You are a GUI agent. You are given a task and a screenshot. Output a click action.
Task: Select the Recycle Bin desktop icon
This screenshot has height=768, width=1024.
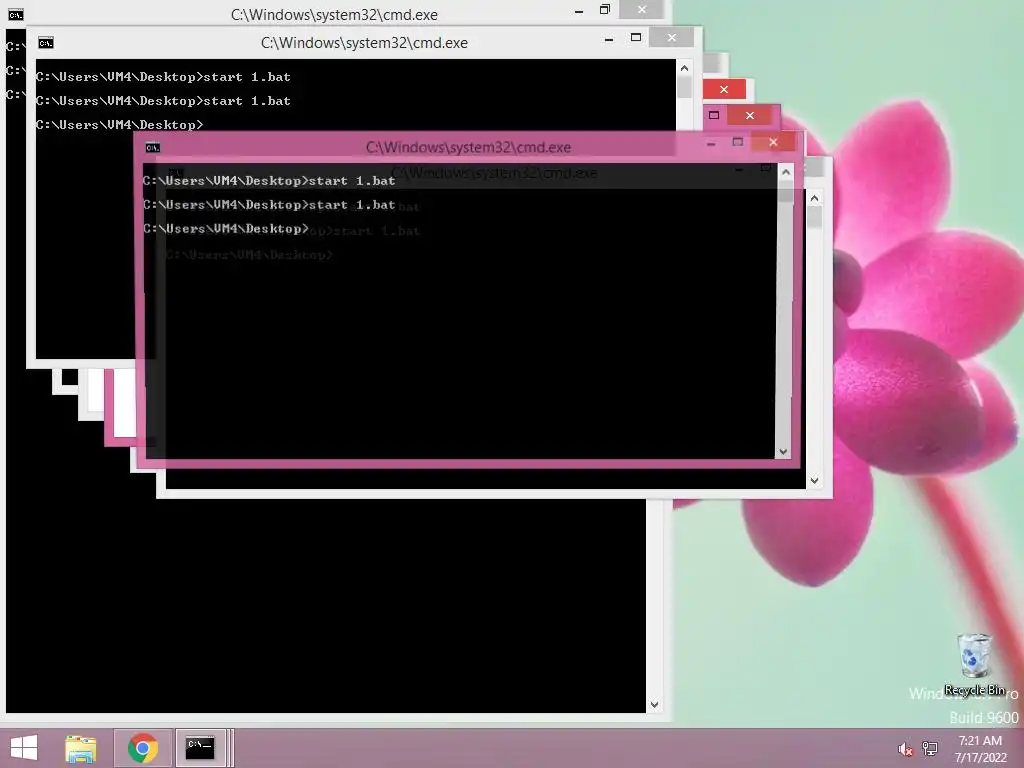(x=974, y=664)
